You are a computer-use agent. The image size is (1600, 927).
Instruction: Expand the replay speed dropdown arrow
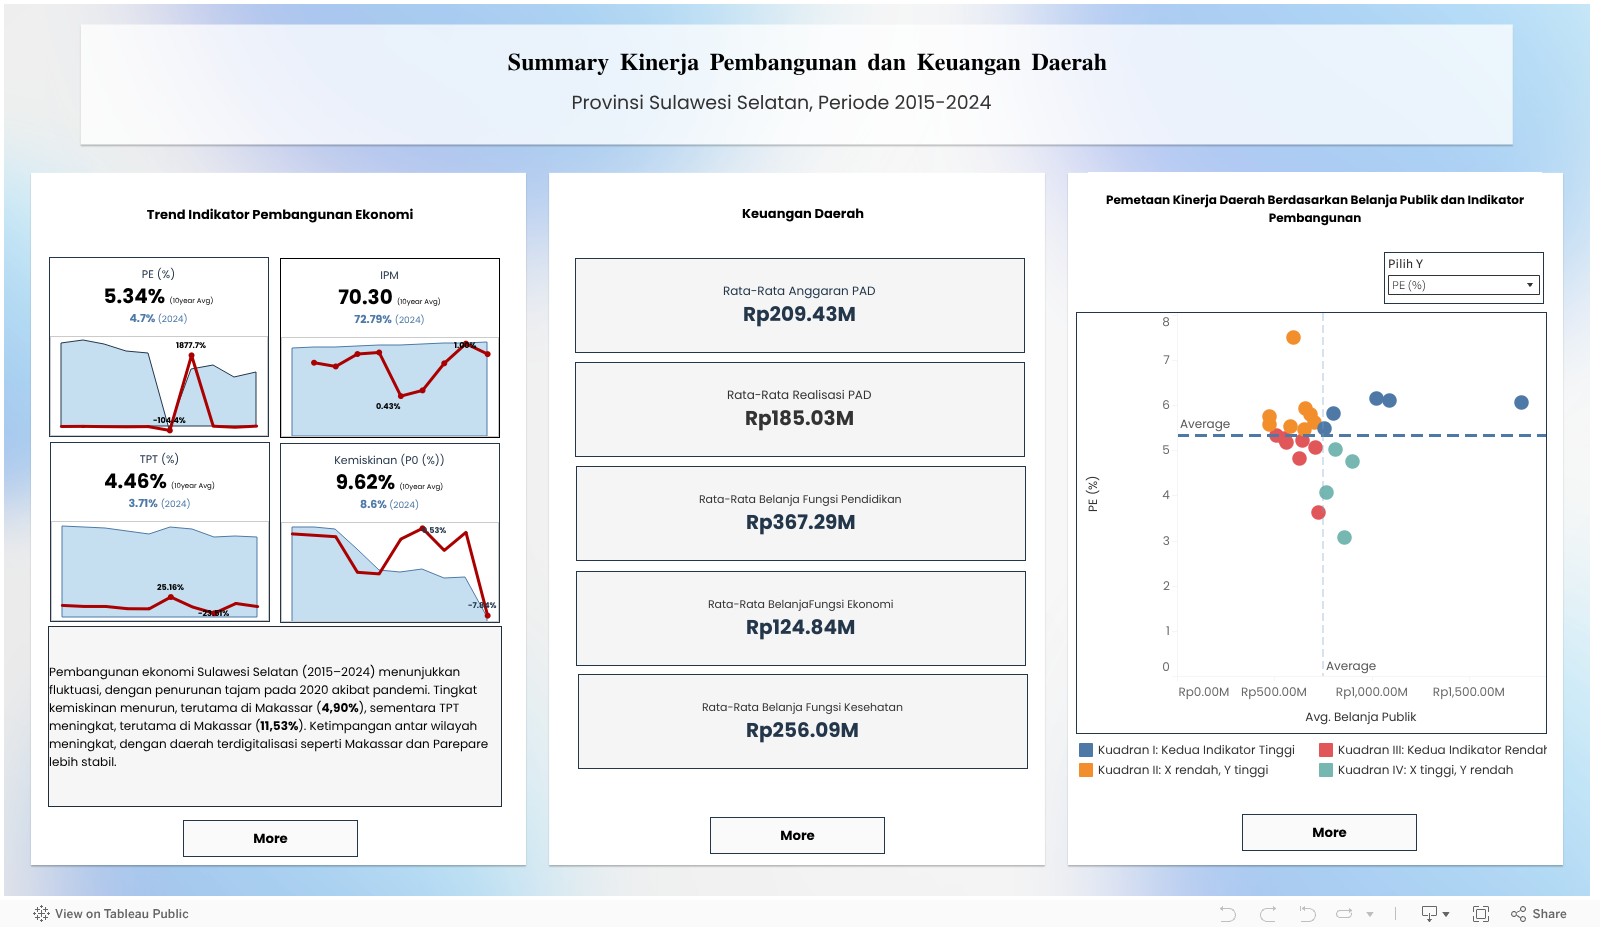[x=1370, y=914]
